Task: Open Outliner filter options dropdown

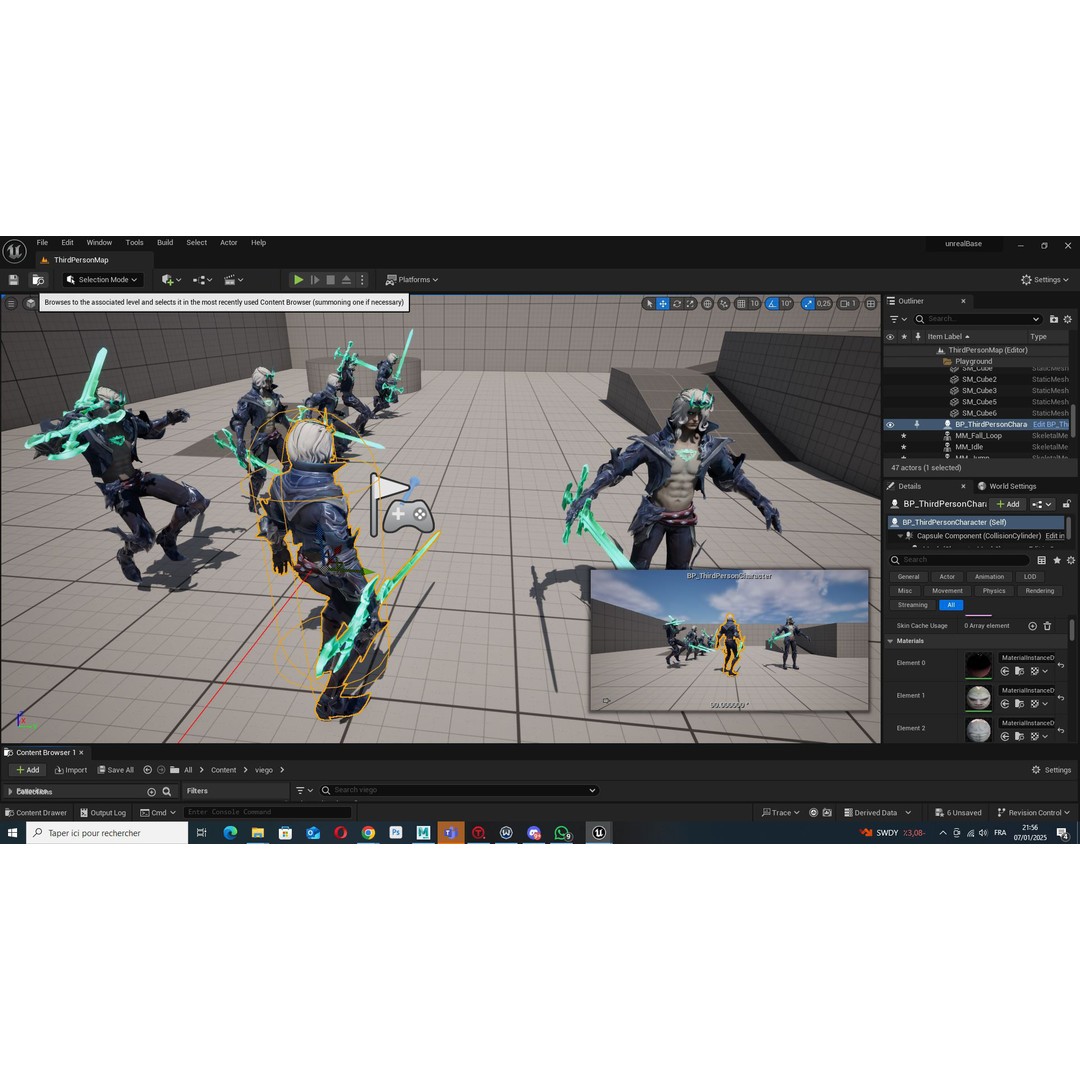Action: [898, 319]
